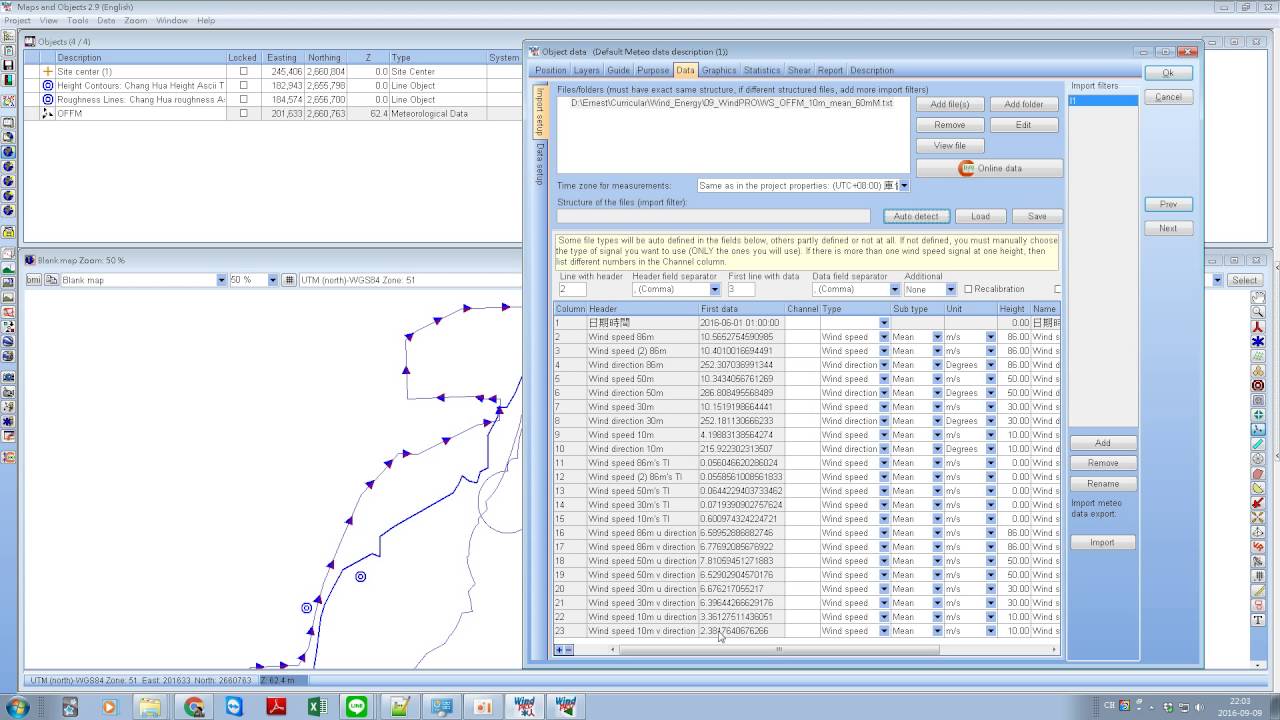The image size is (1280, 720).
Task: Click the column table horizontal scrollbar thumb
Action: point(779,650)
